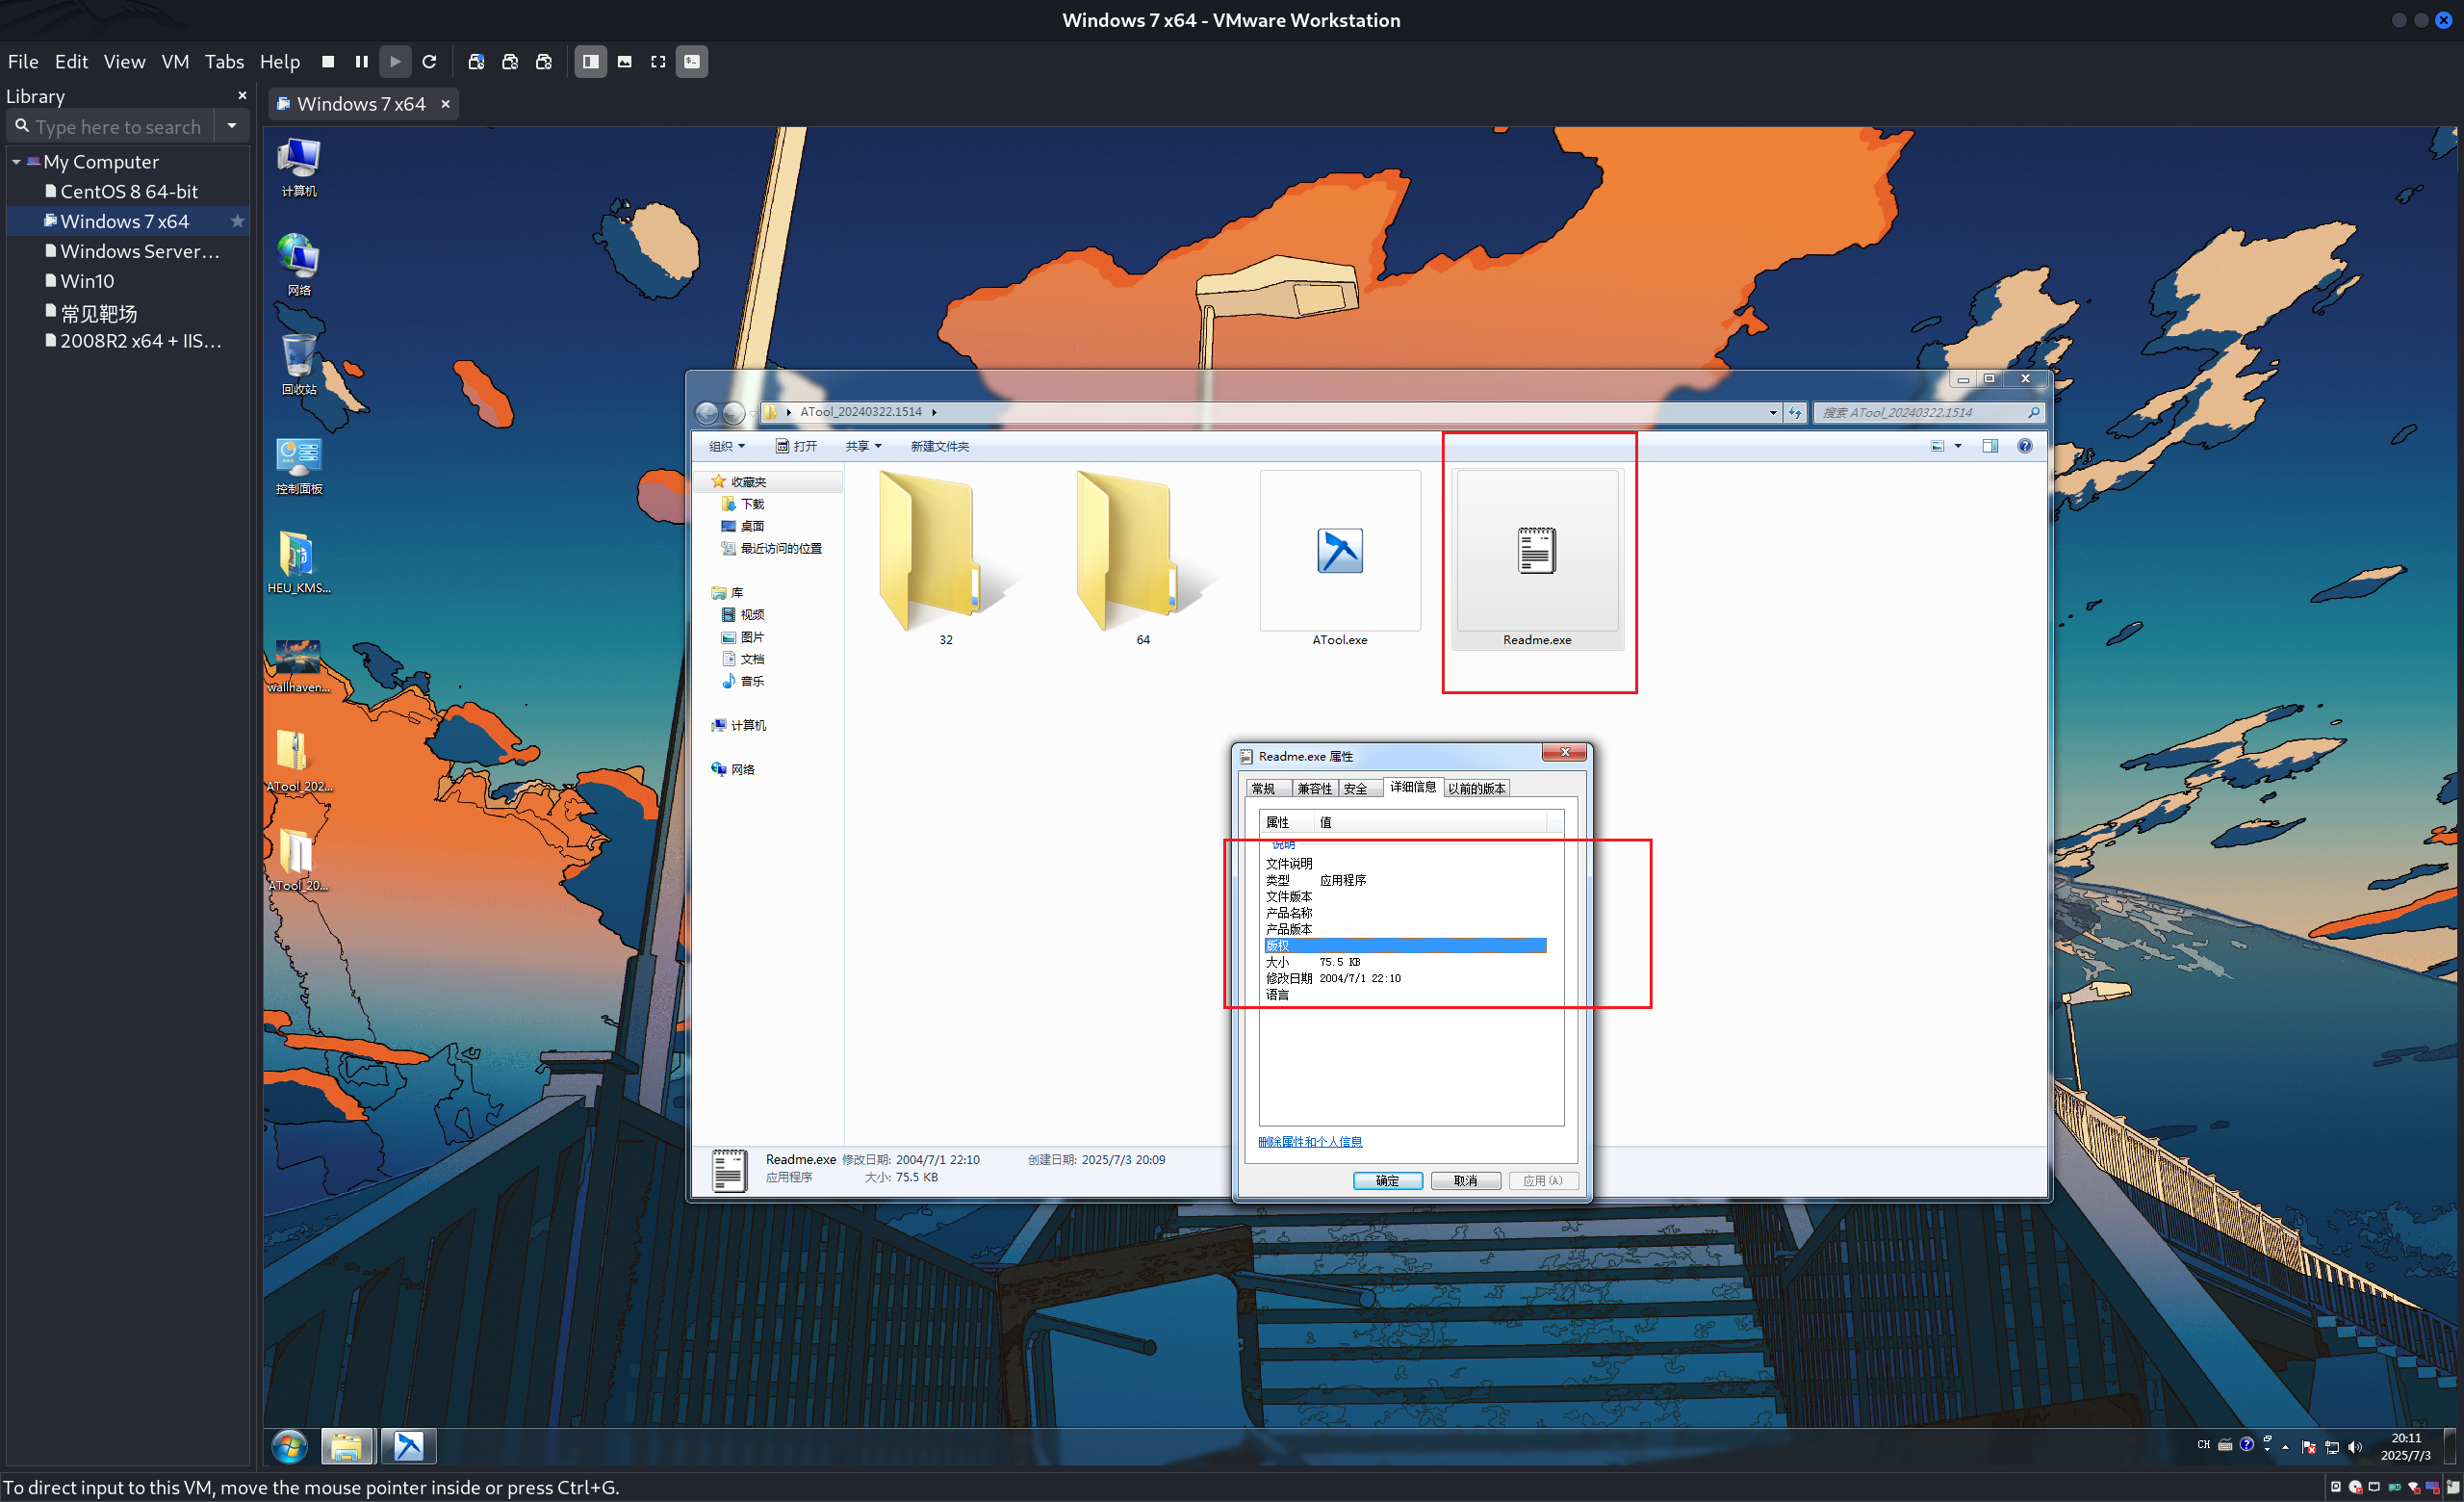
Task: Enter full screen mode icon
Action: point(658,62)
